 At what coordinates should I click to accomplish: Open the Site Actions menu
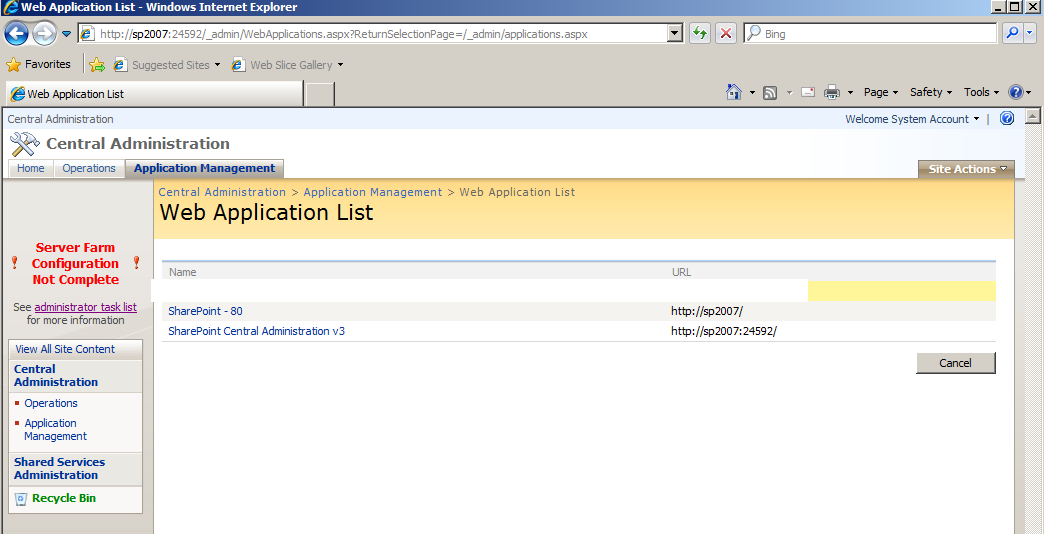click(966, 169)
